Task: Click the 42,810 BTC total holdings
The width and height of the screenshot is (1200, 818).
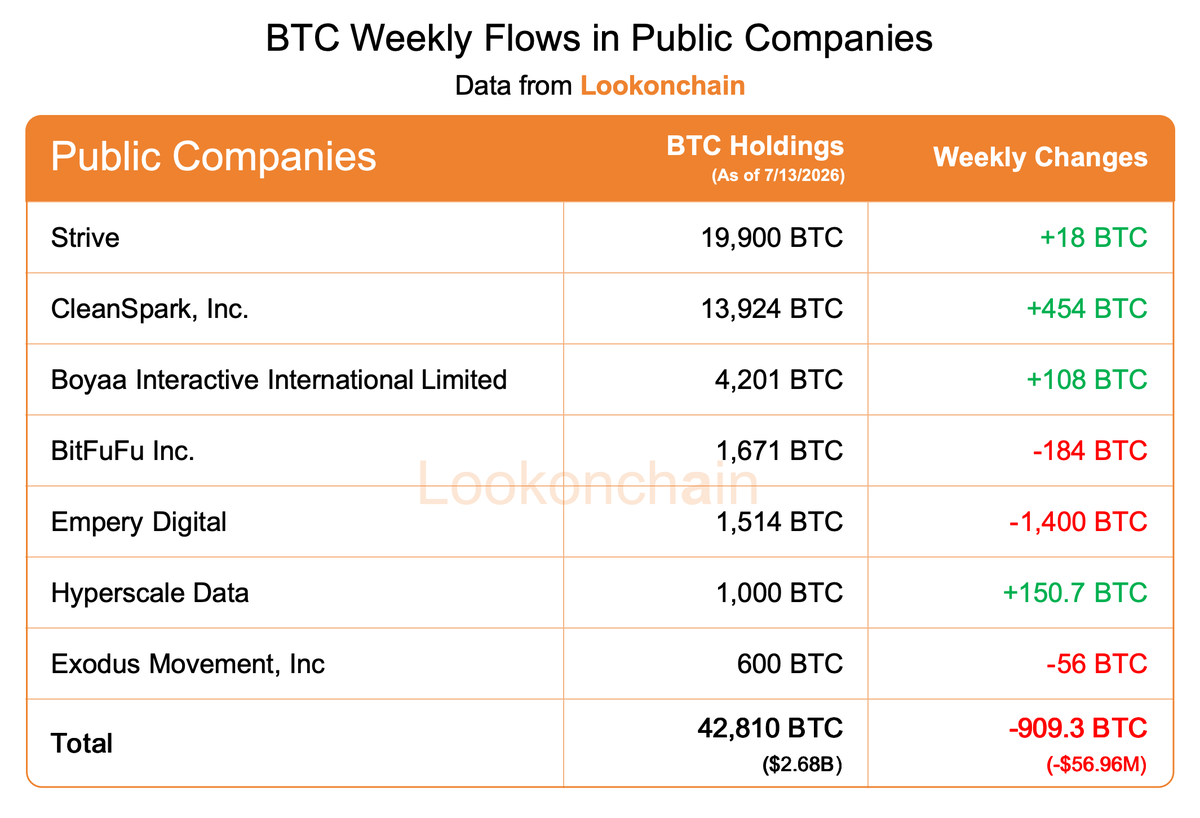Action: tap(770, 728)
